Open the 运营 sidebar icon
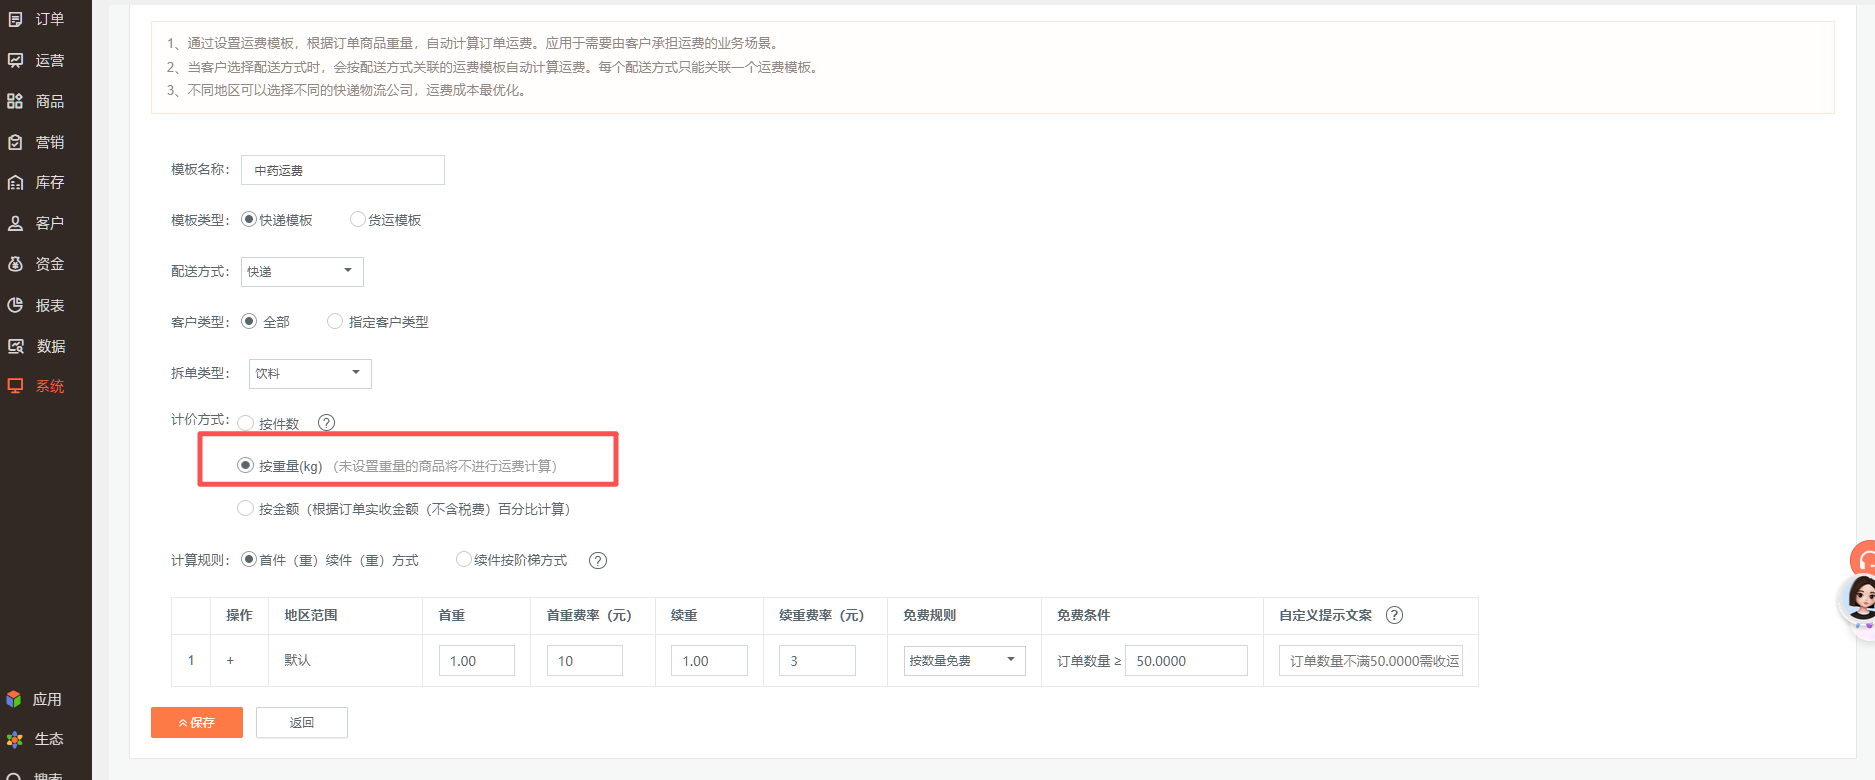 point(15,60)
